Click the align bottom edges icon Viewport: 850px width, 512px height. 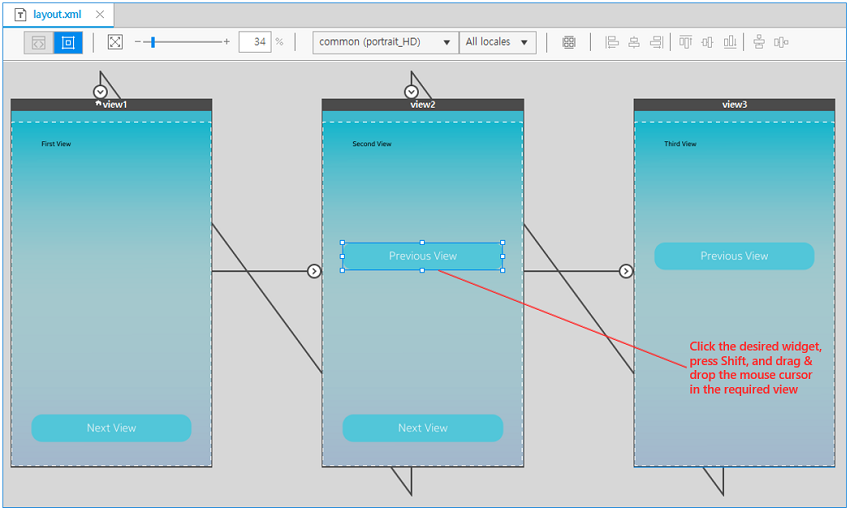coord(730,42)
